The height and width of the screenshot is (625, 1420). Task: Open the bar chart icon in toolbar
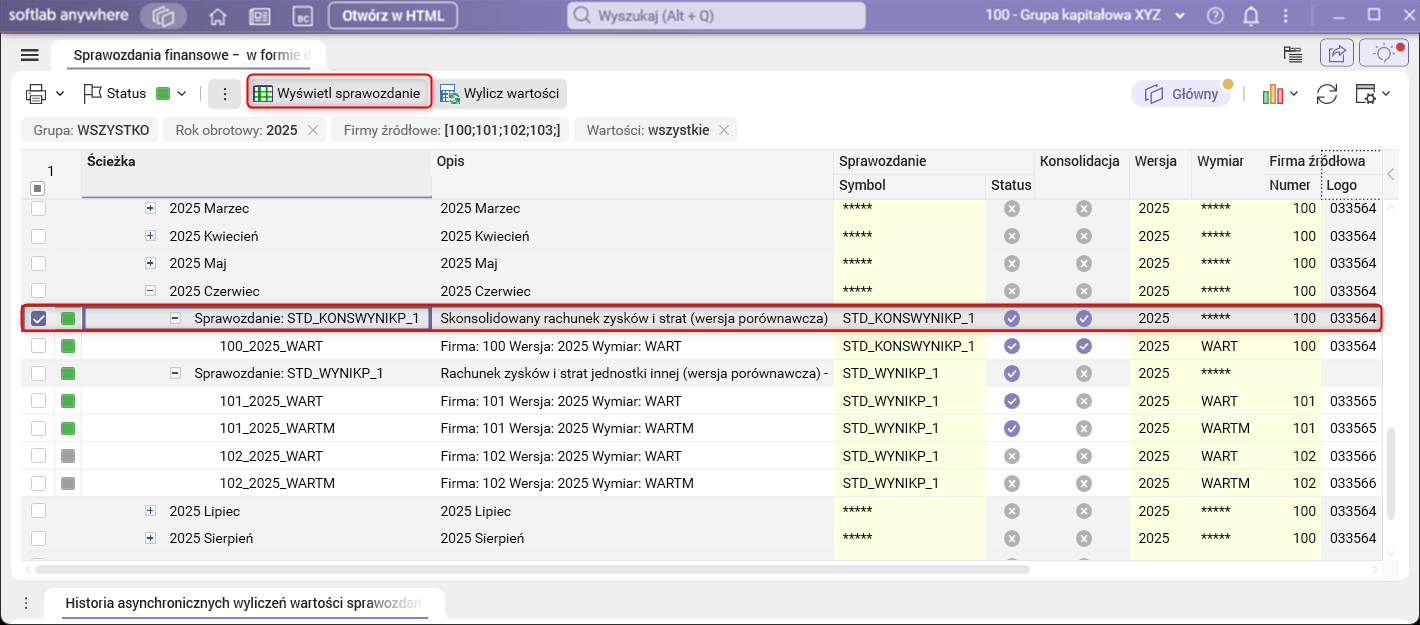(x=1273, y=94)
